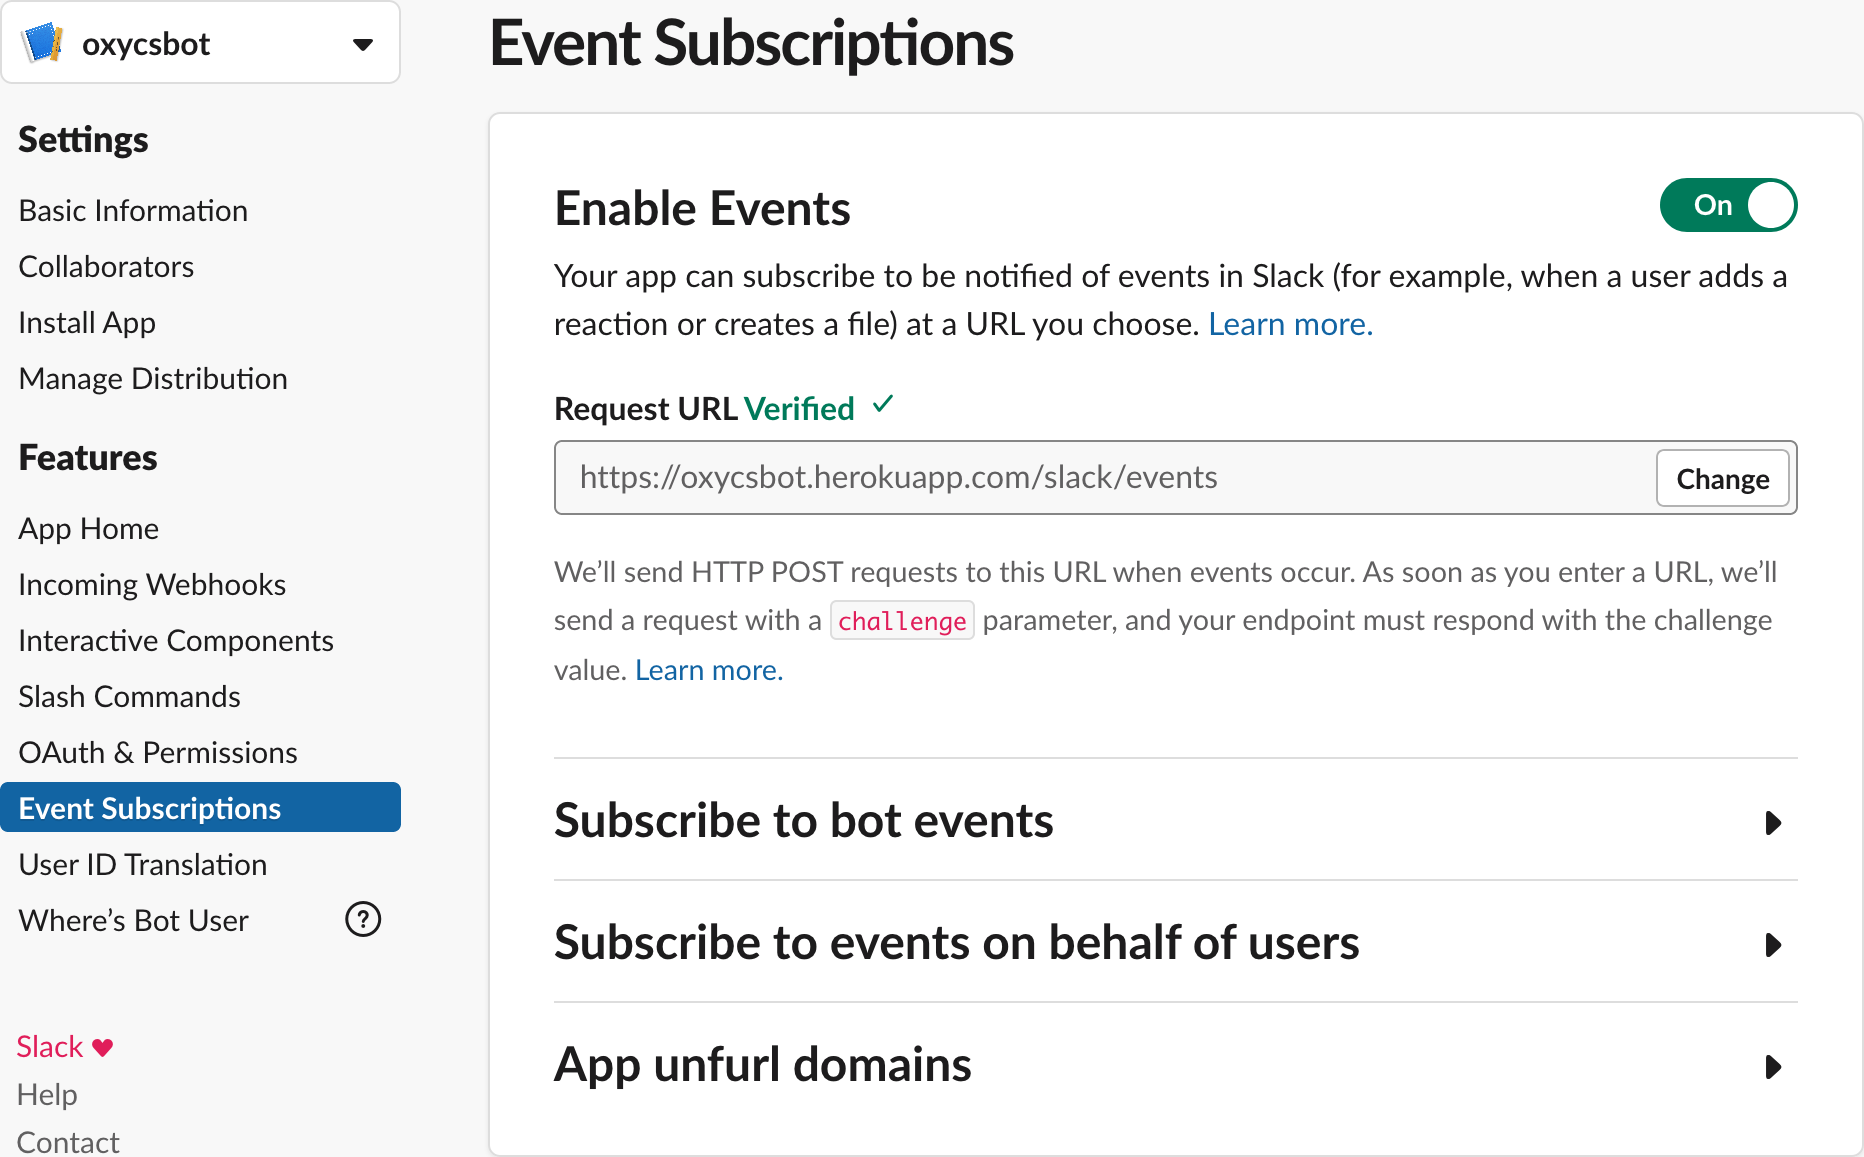The width and height of the screenshot is (1864, 1157).
Task: Go to Basic Information settings
Action: [133, 211]
